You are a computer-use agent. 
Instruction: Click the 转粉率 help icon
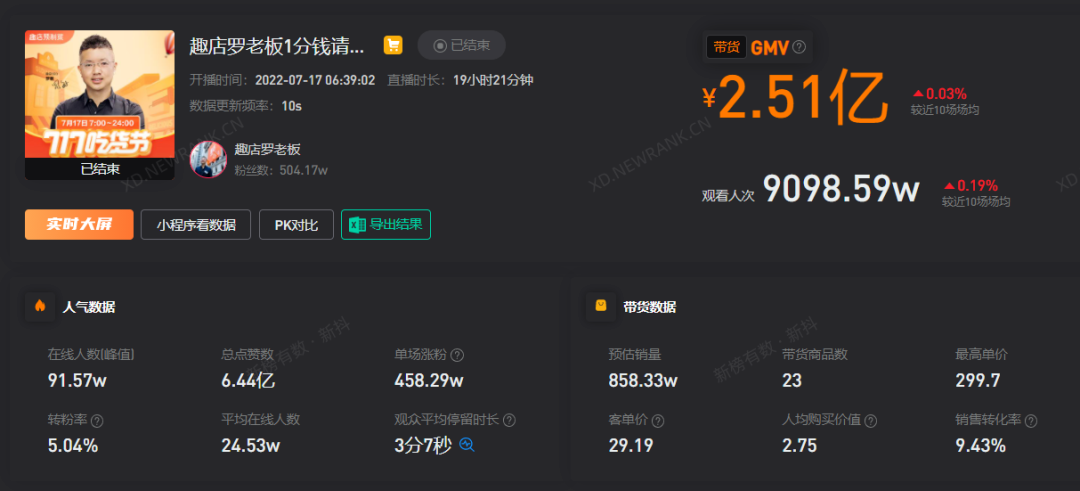click(x=97, y=421)
